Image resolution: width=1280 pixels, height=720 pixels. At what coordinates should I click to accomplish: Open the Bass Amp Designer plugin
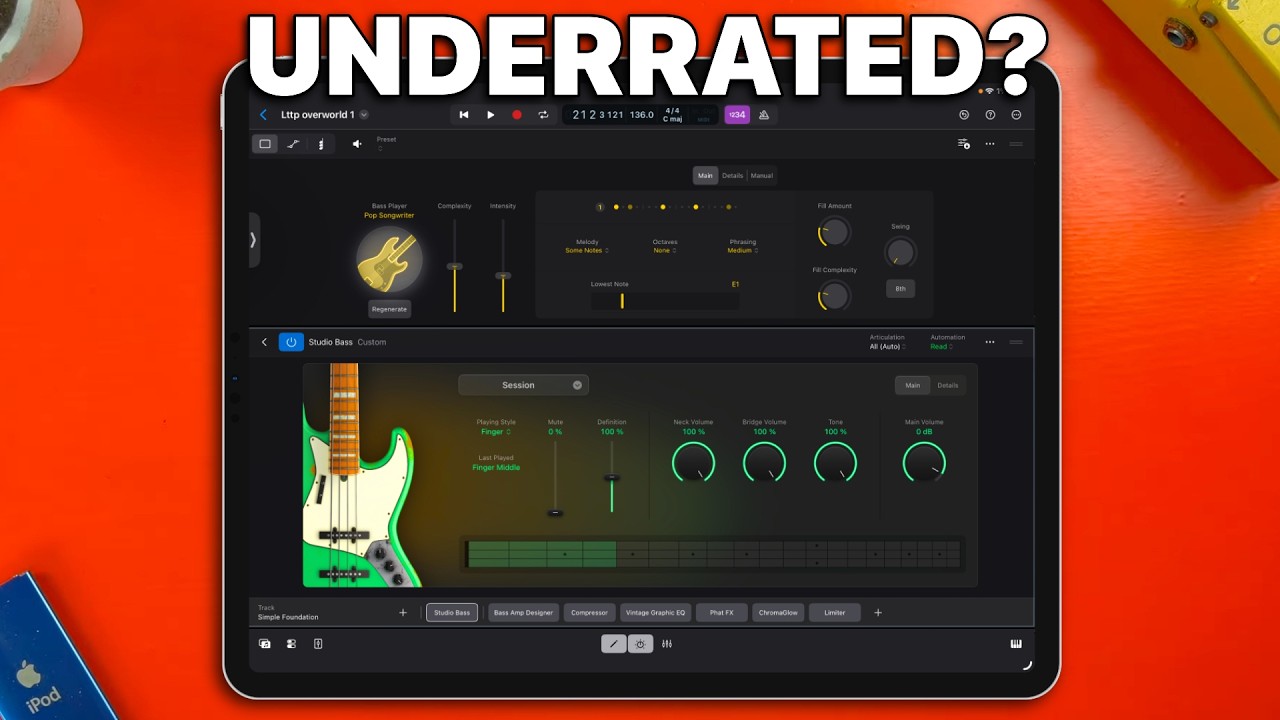click(x=523, y=612)
